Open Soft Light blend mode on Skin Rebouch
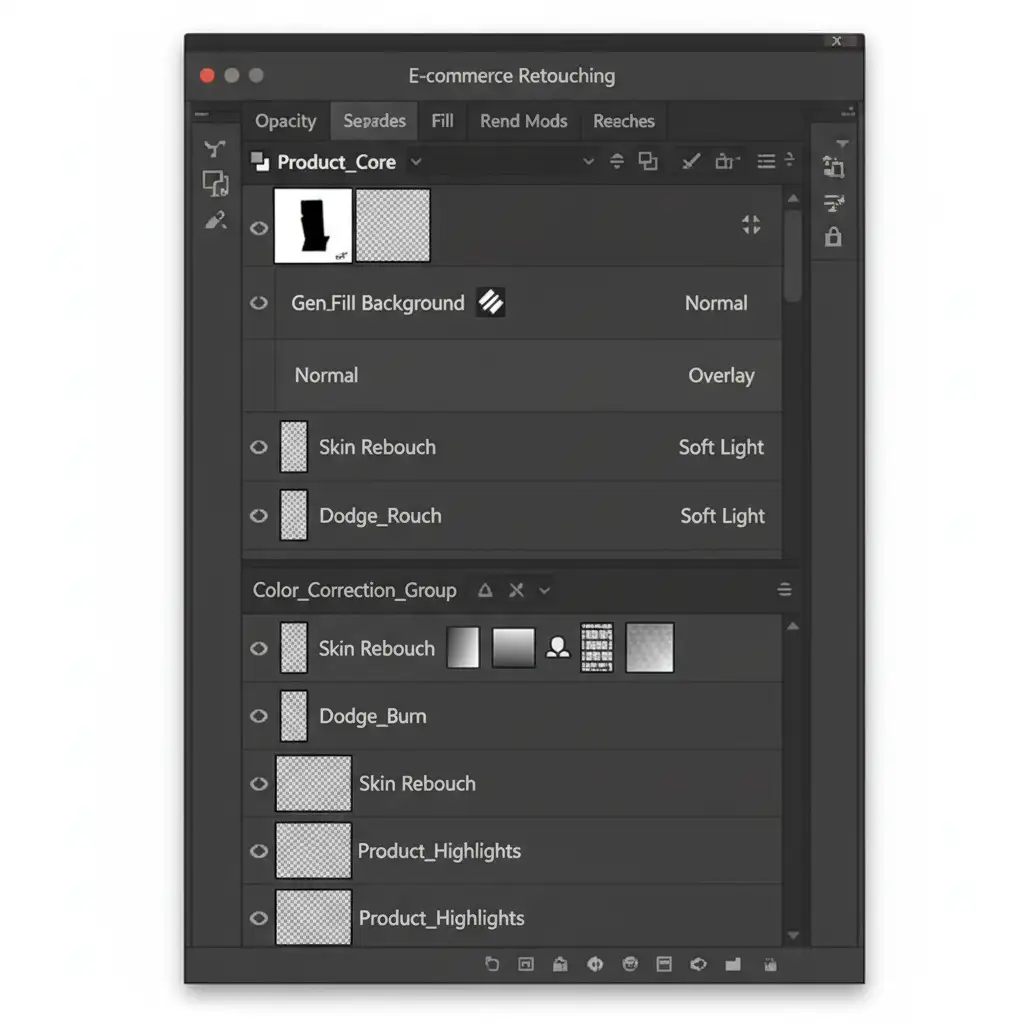Image resolution: width=1024 pixels, height=1024 pixels. coord(721,447)
